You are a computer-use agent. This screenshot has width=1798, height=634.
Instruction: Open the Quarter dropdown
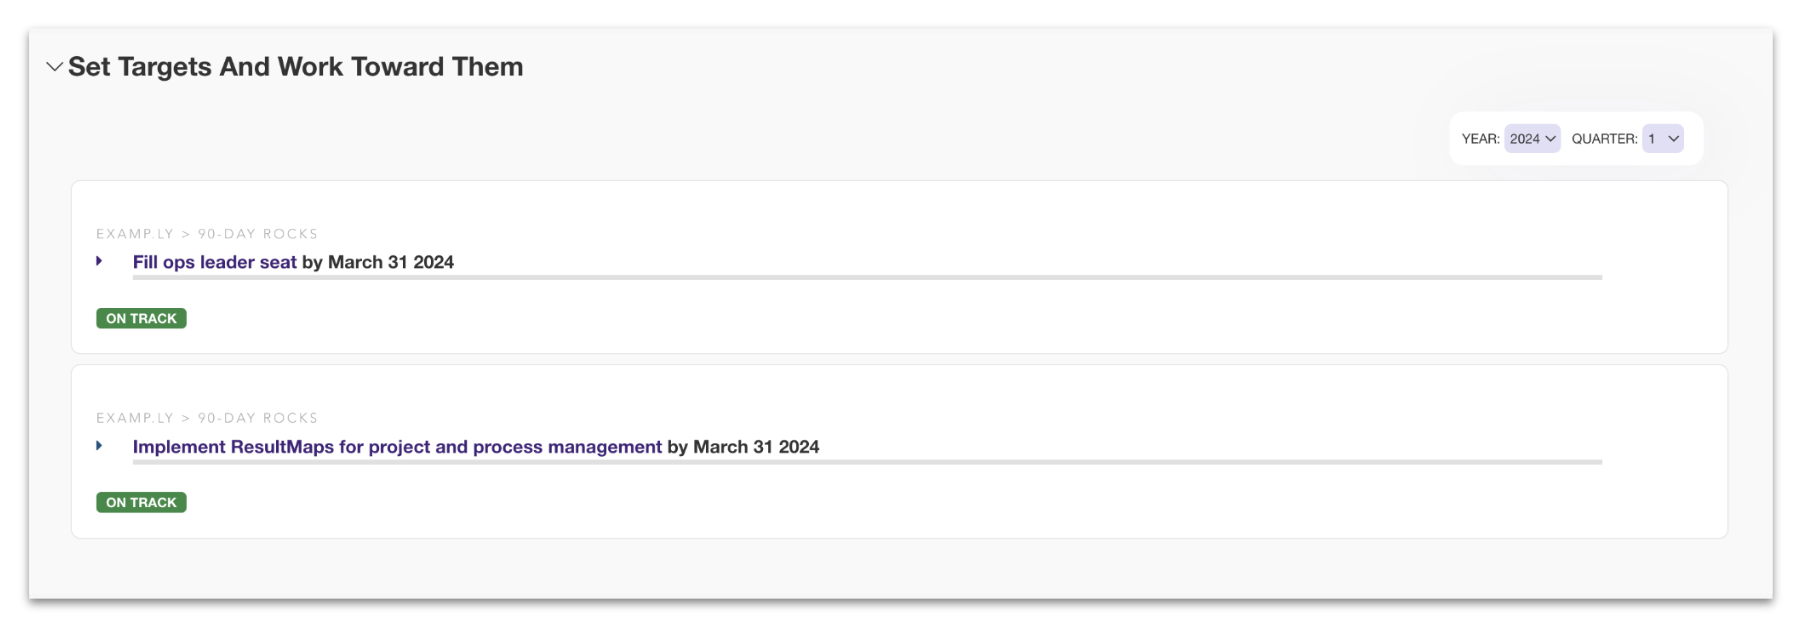click(1663, 139)
